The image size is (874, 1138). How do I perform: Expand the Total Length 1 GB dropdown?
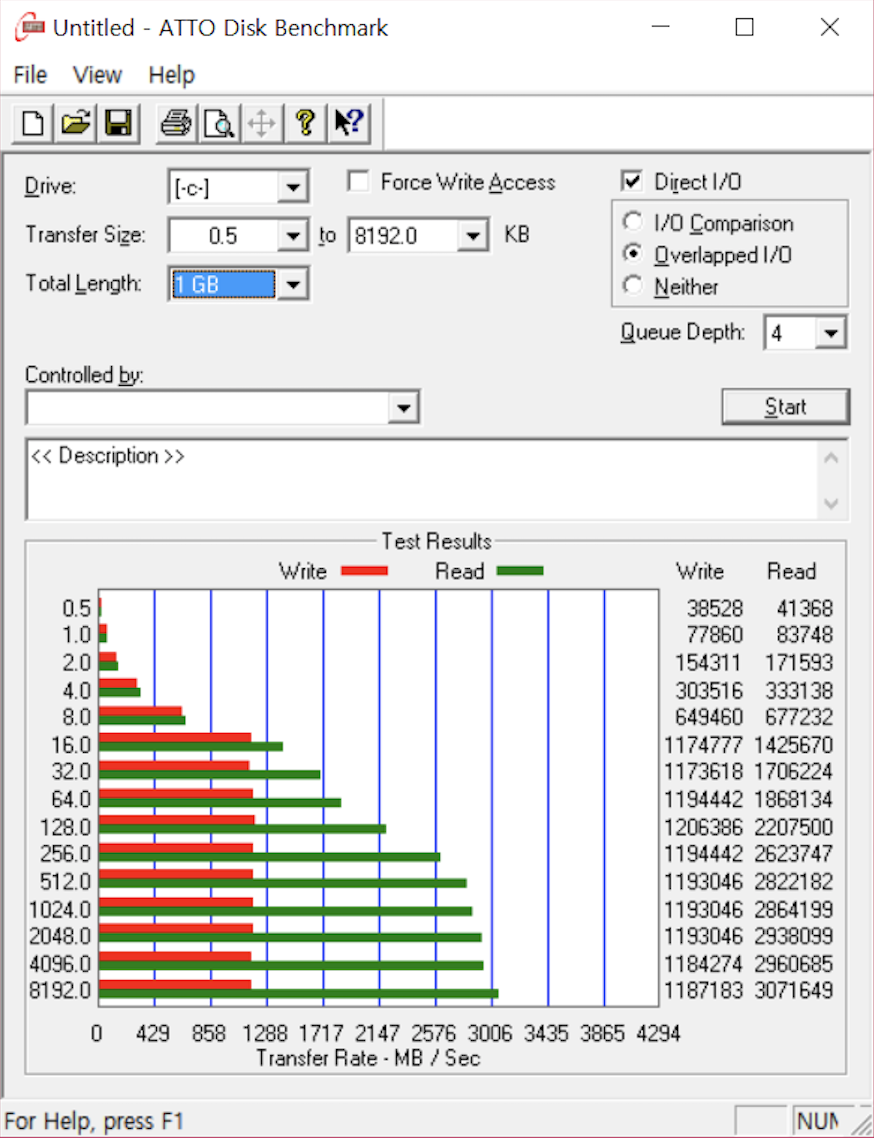tap(293, 284)
